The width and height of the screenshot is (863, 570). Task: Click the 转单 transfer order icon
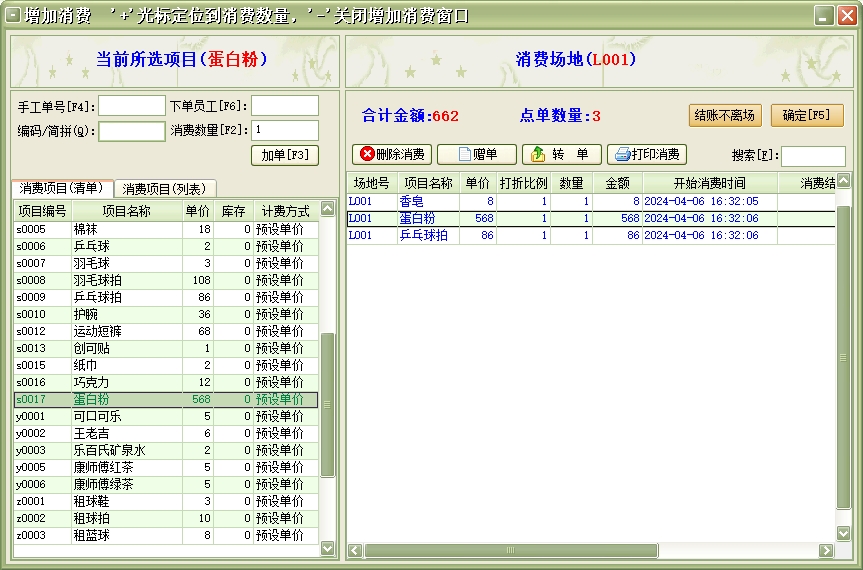[538, 154]
